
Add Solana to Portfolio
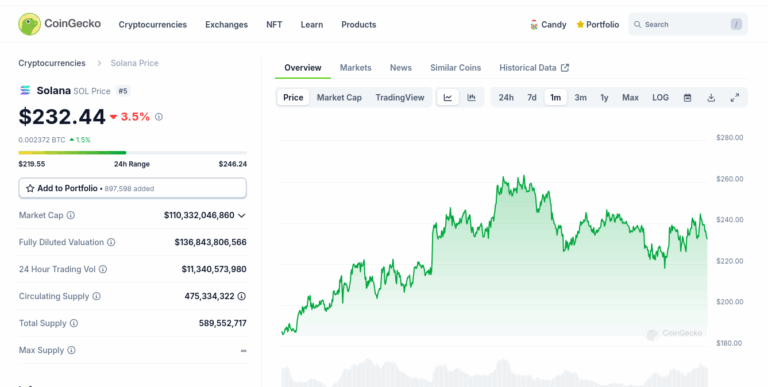[132, 188]
